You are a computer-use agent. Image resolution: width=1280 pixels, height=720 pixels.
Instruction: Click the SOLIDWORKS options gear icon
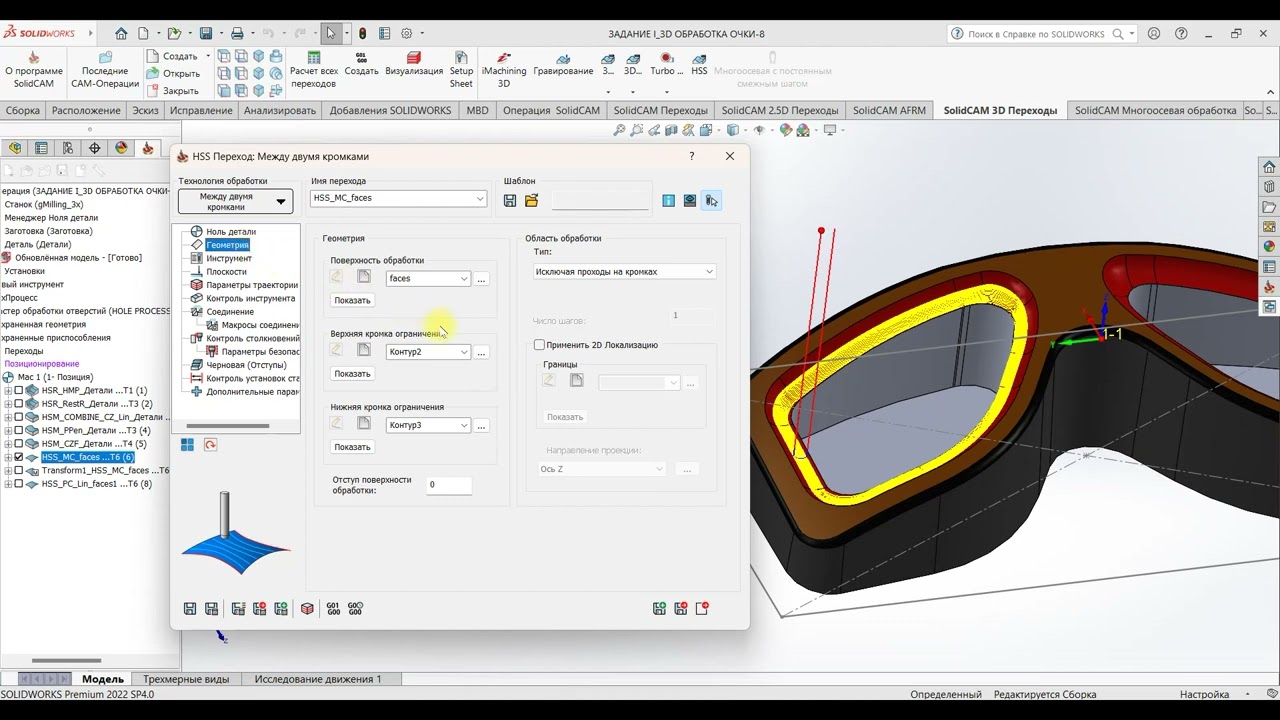pyautogui.click(x=407, y=33)
